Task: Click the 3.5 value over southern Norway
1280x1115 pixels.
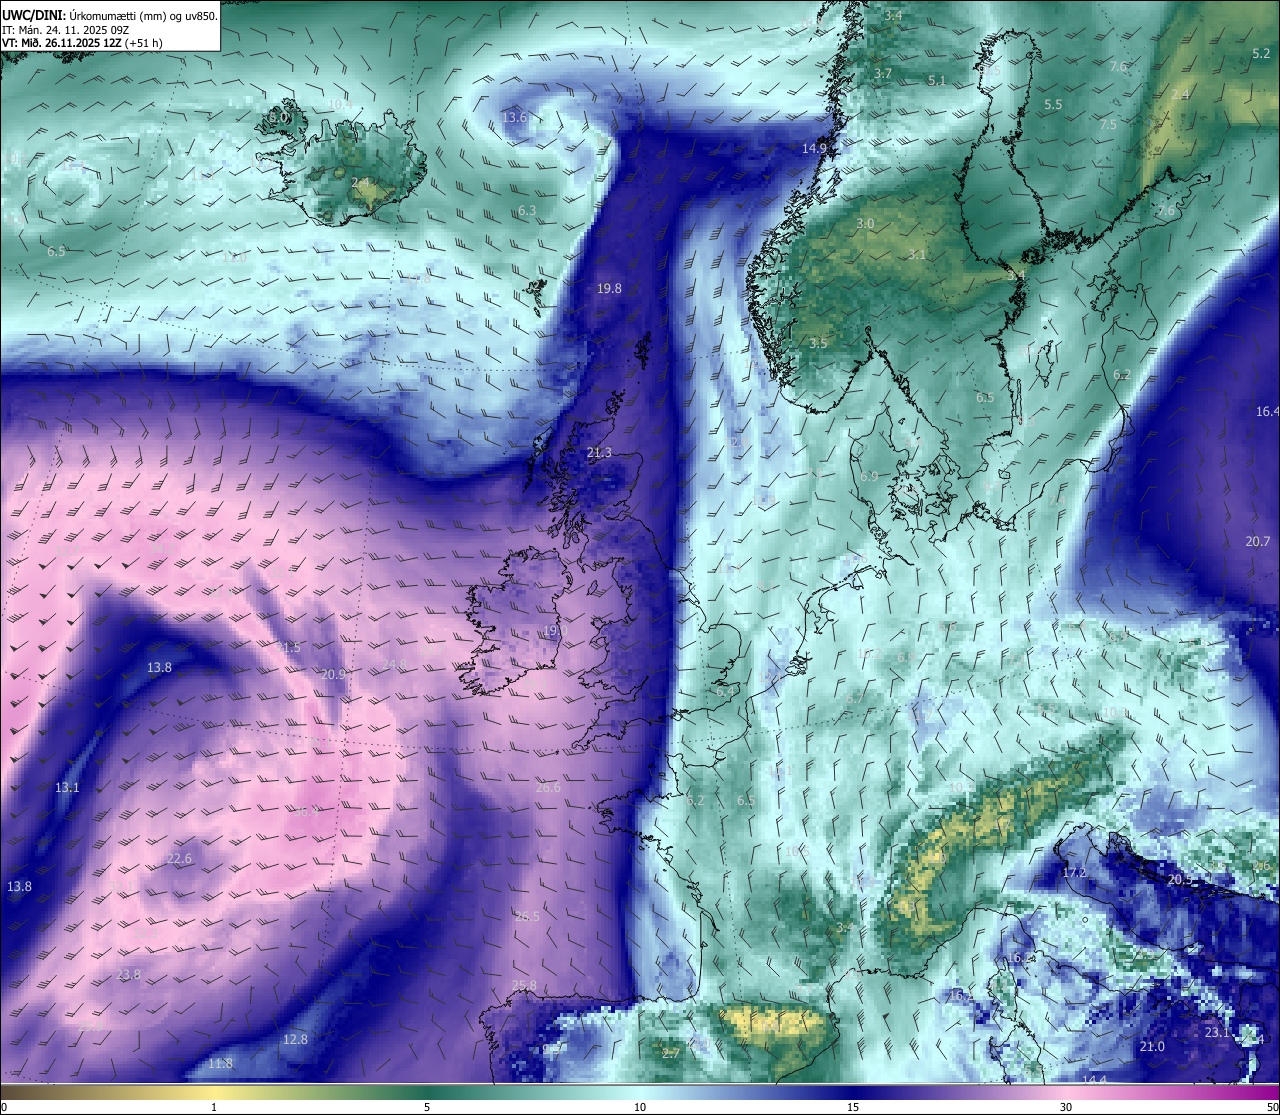Action: [818, 342]
